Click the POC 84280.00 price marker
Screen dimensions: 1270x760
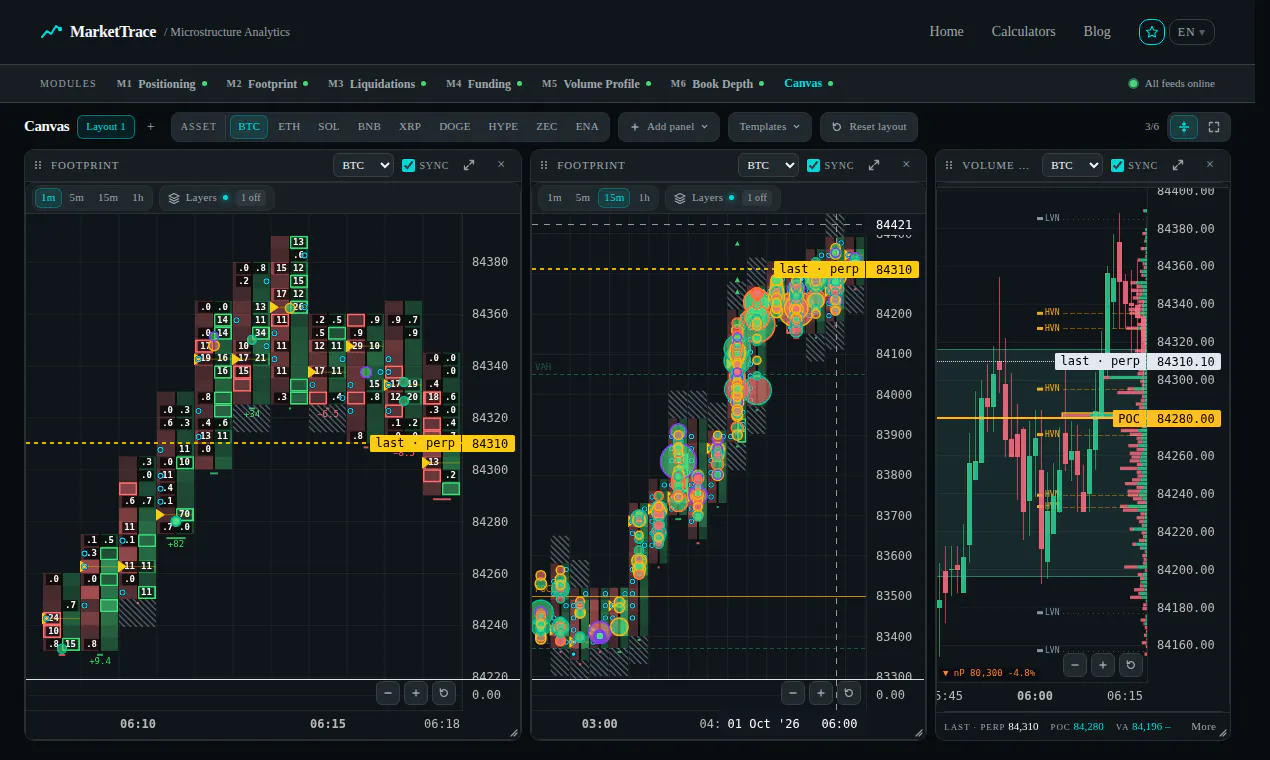[x=1167, y=419]
